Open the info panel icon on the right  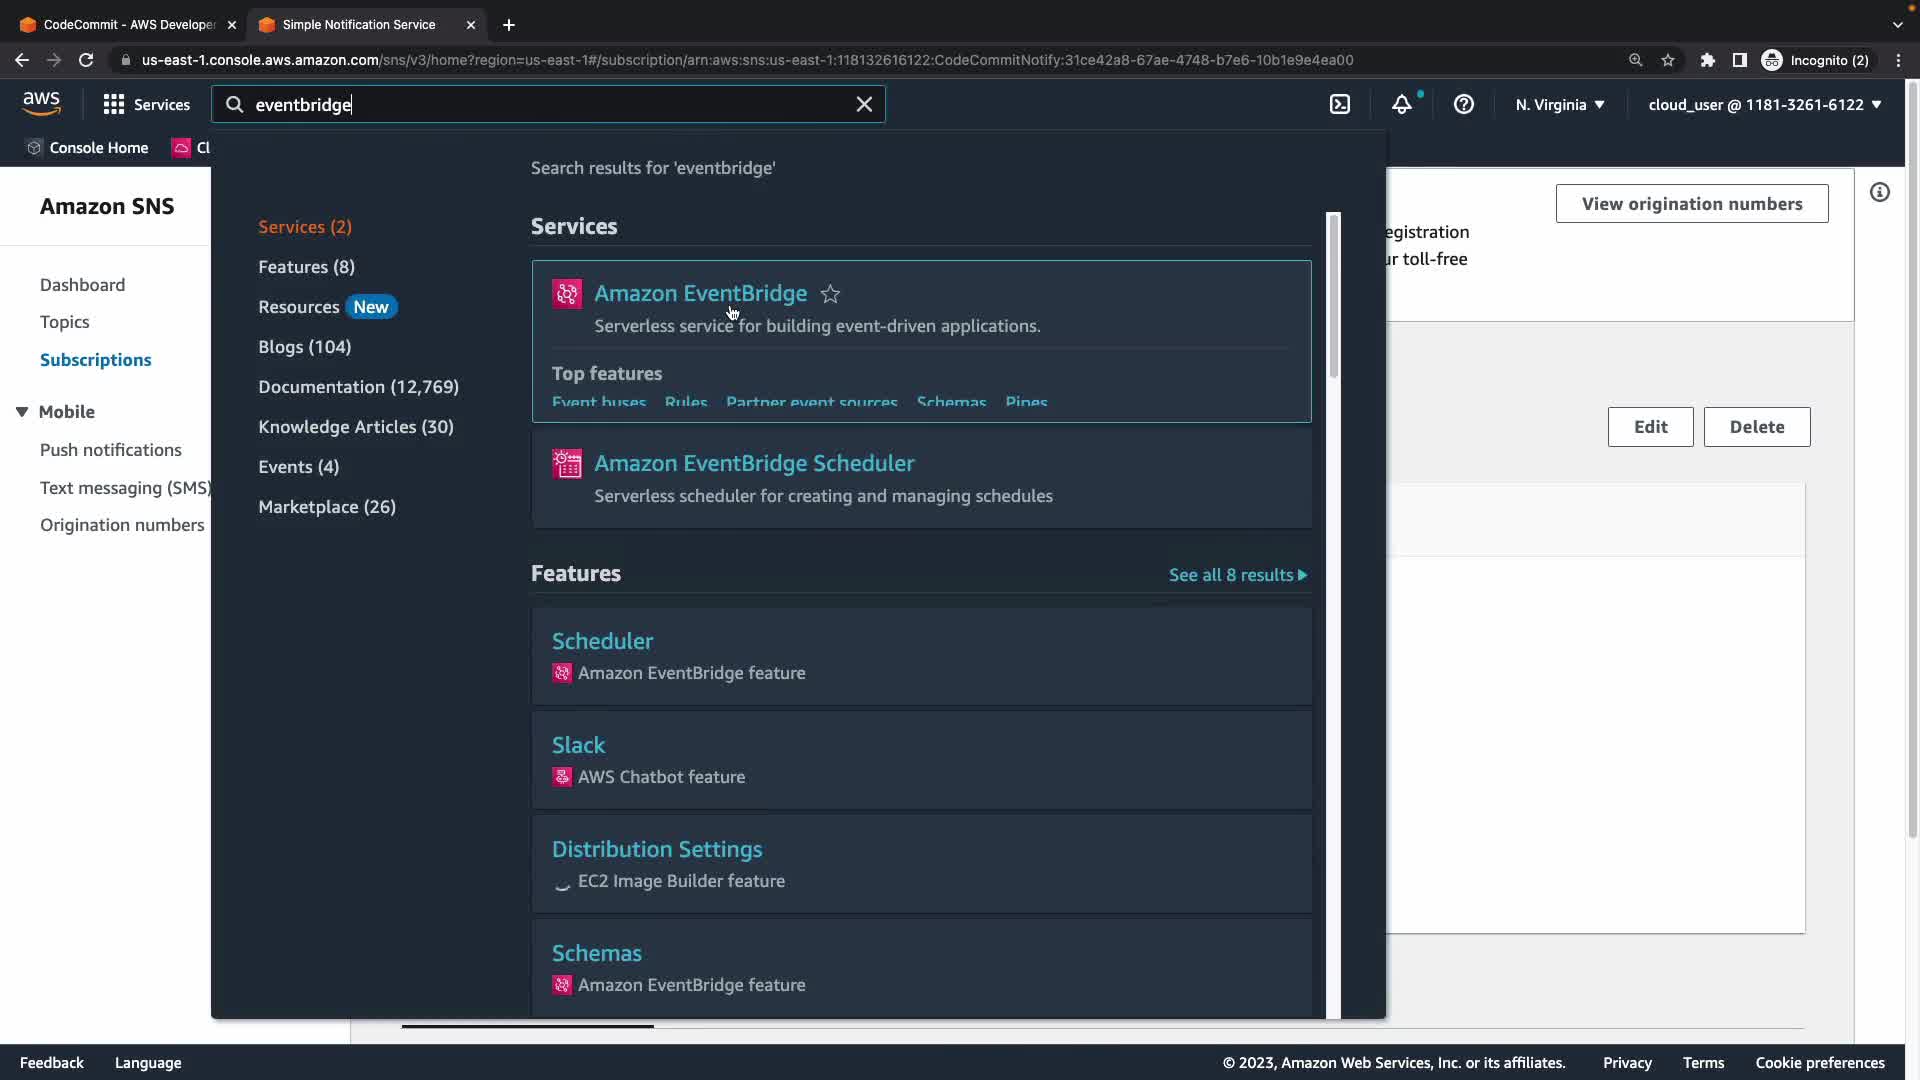coord(1880,192)
